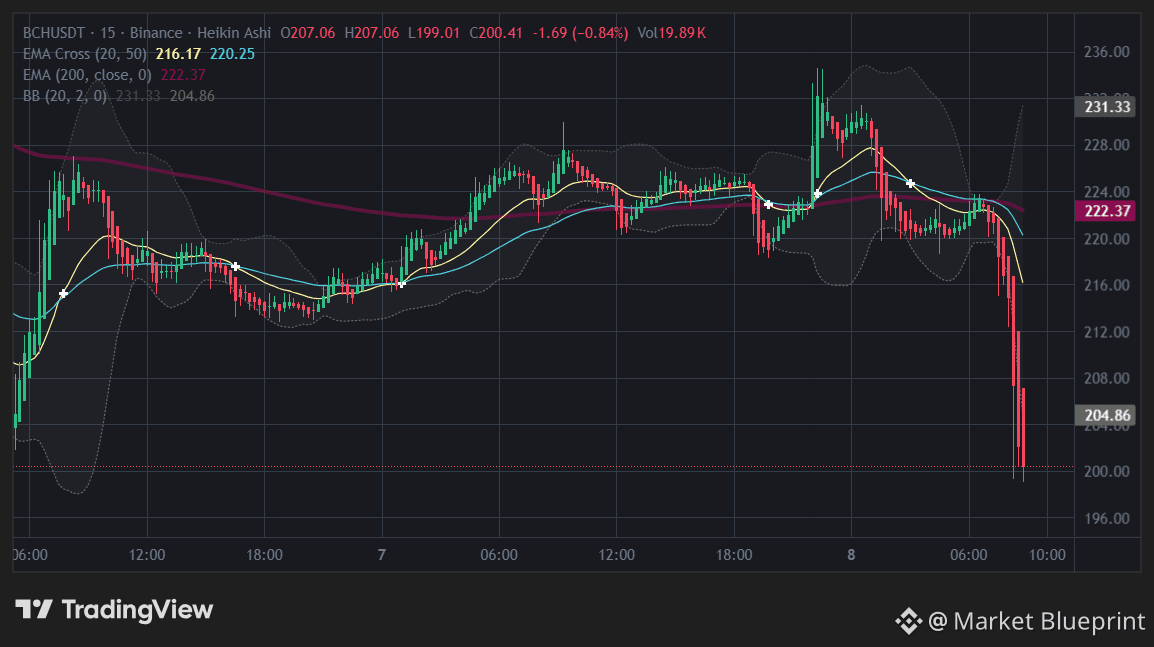Click the low value L199.01
Image resolution: width=1154 pixels, height=647 pixels.
point(434,33)
